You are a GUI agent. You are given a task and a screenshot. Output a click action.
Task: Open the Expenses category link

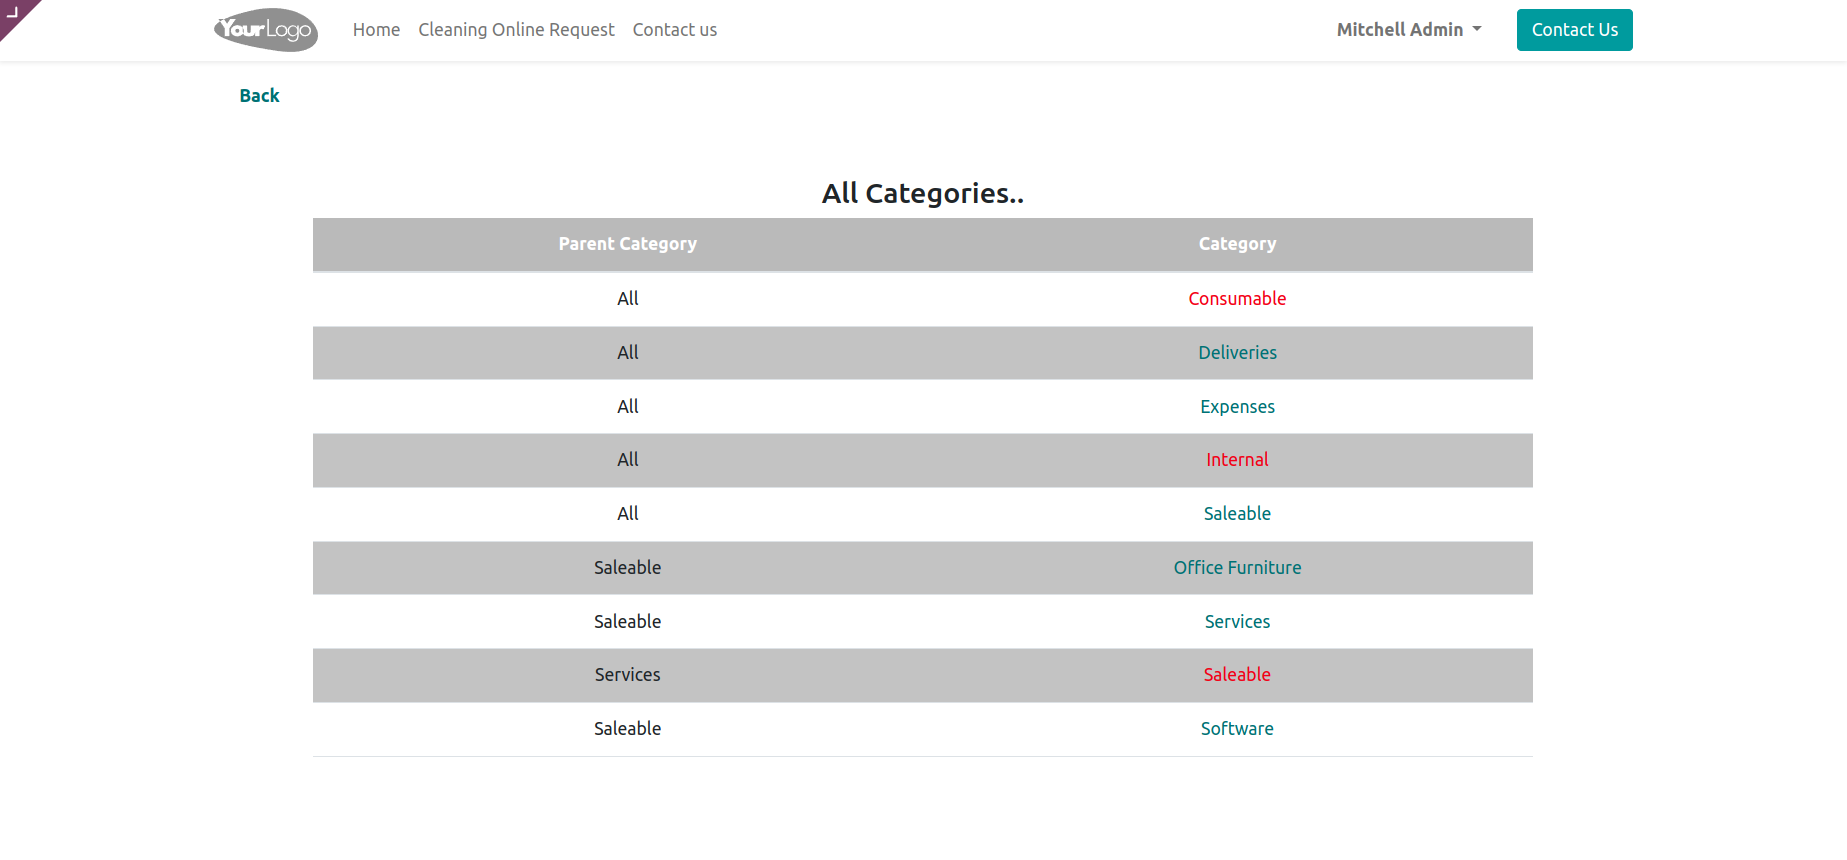pyautogui.click(x=1237, y=407)
